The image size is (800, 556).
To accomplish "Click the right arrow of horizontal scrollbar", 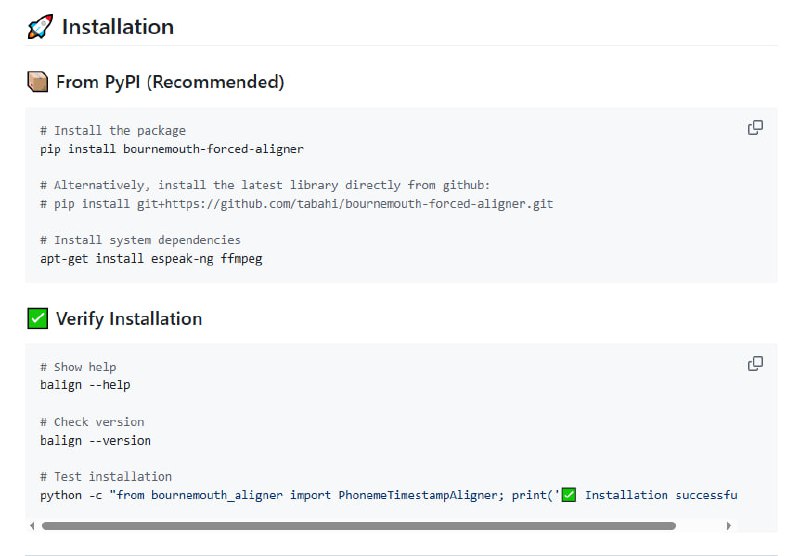I will 728,525.
